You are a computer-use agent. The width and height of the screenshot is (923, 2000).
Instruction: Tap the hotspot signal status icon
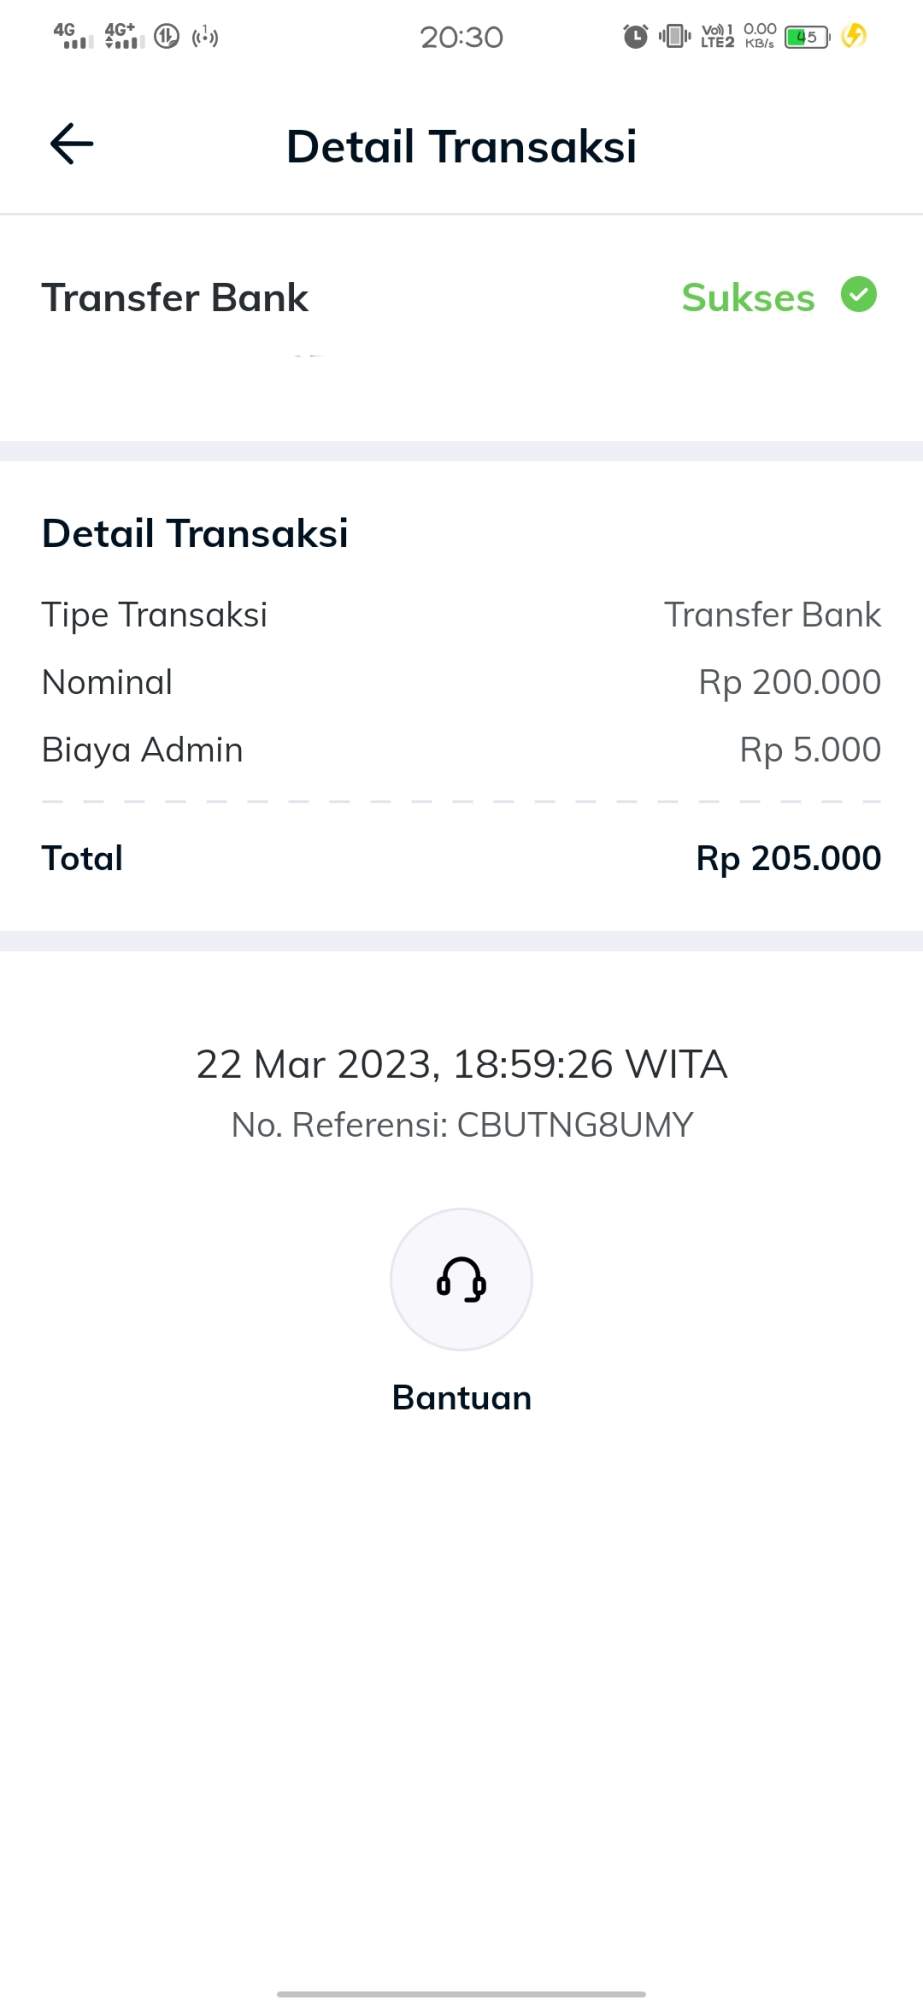[x=205, y=37]
